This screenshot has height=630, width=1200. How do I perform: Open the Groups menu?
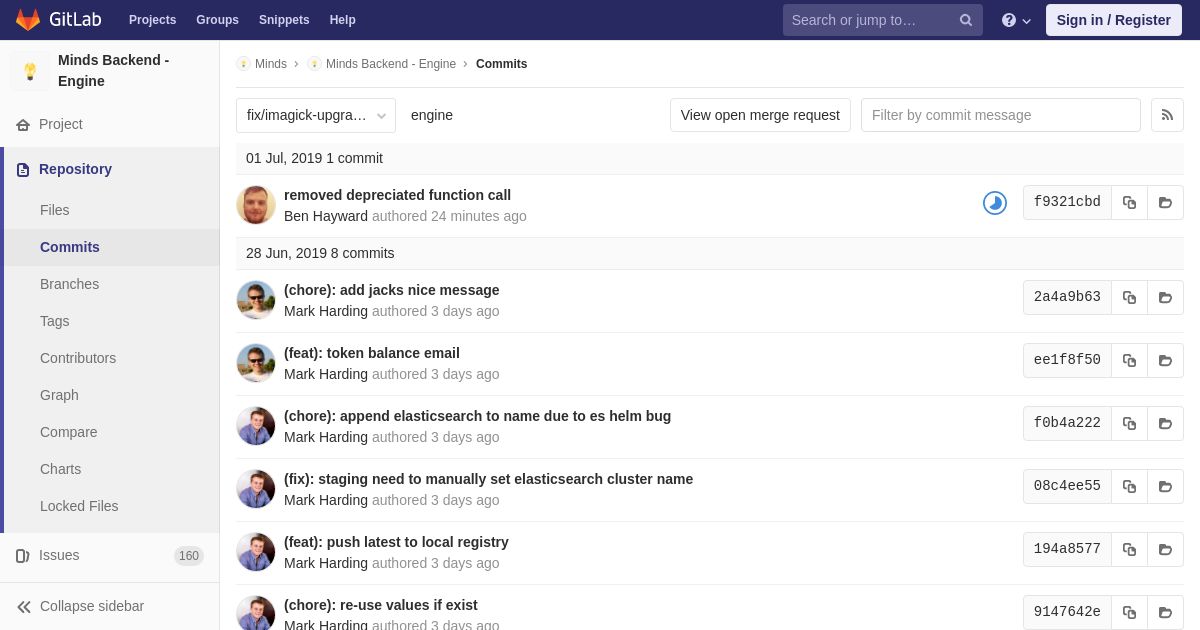point(217,20)
